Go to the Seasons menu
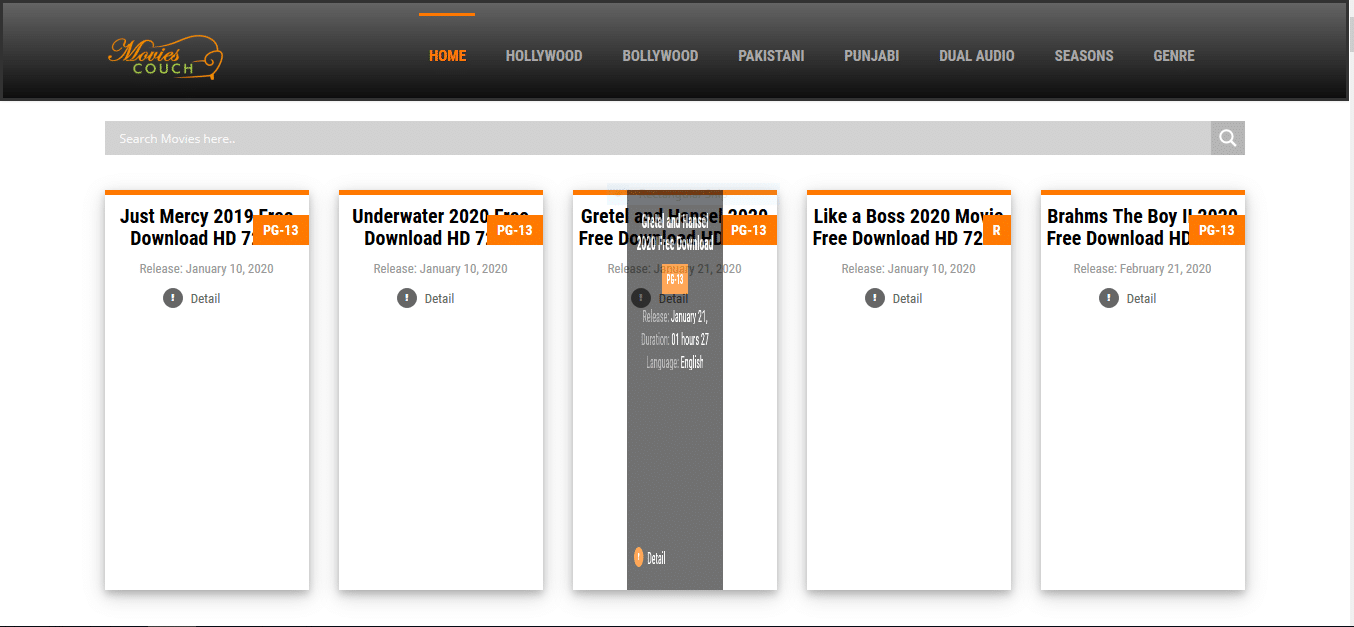1354x627 pixels. (1084, 56)
